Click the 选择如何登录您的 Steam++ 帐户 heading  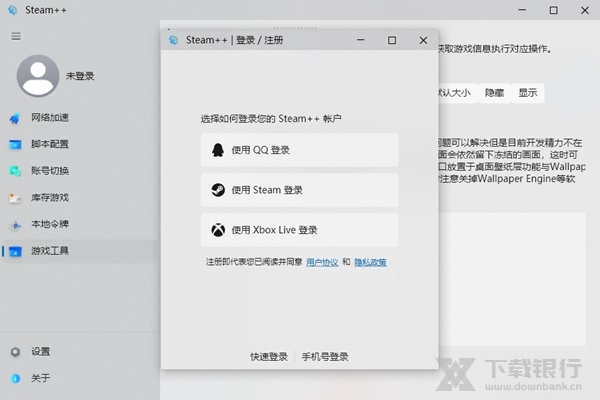pos(271,119)
